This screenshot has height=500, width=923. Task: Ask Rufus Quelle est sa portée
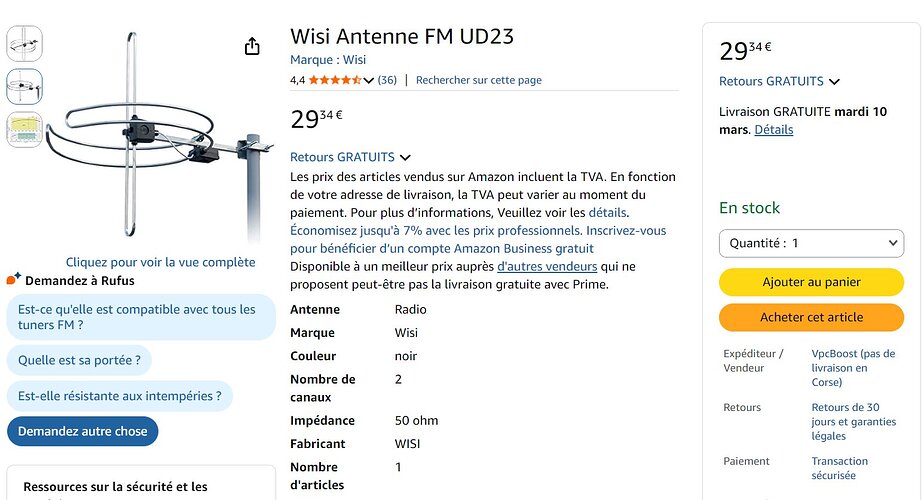coord(79,360)
